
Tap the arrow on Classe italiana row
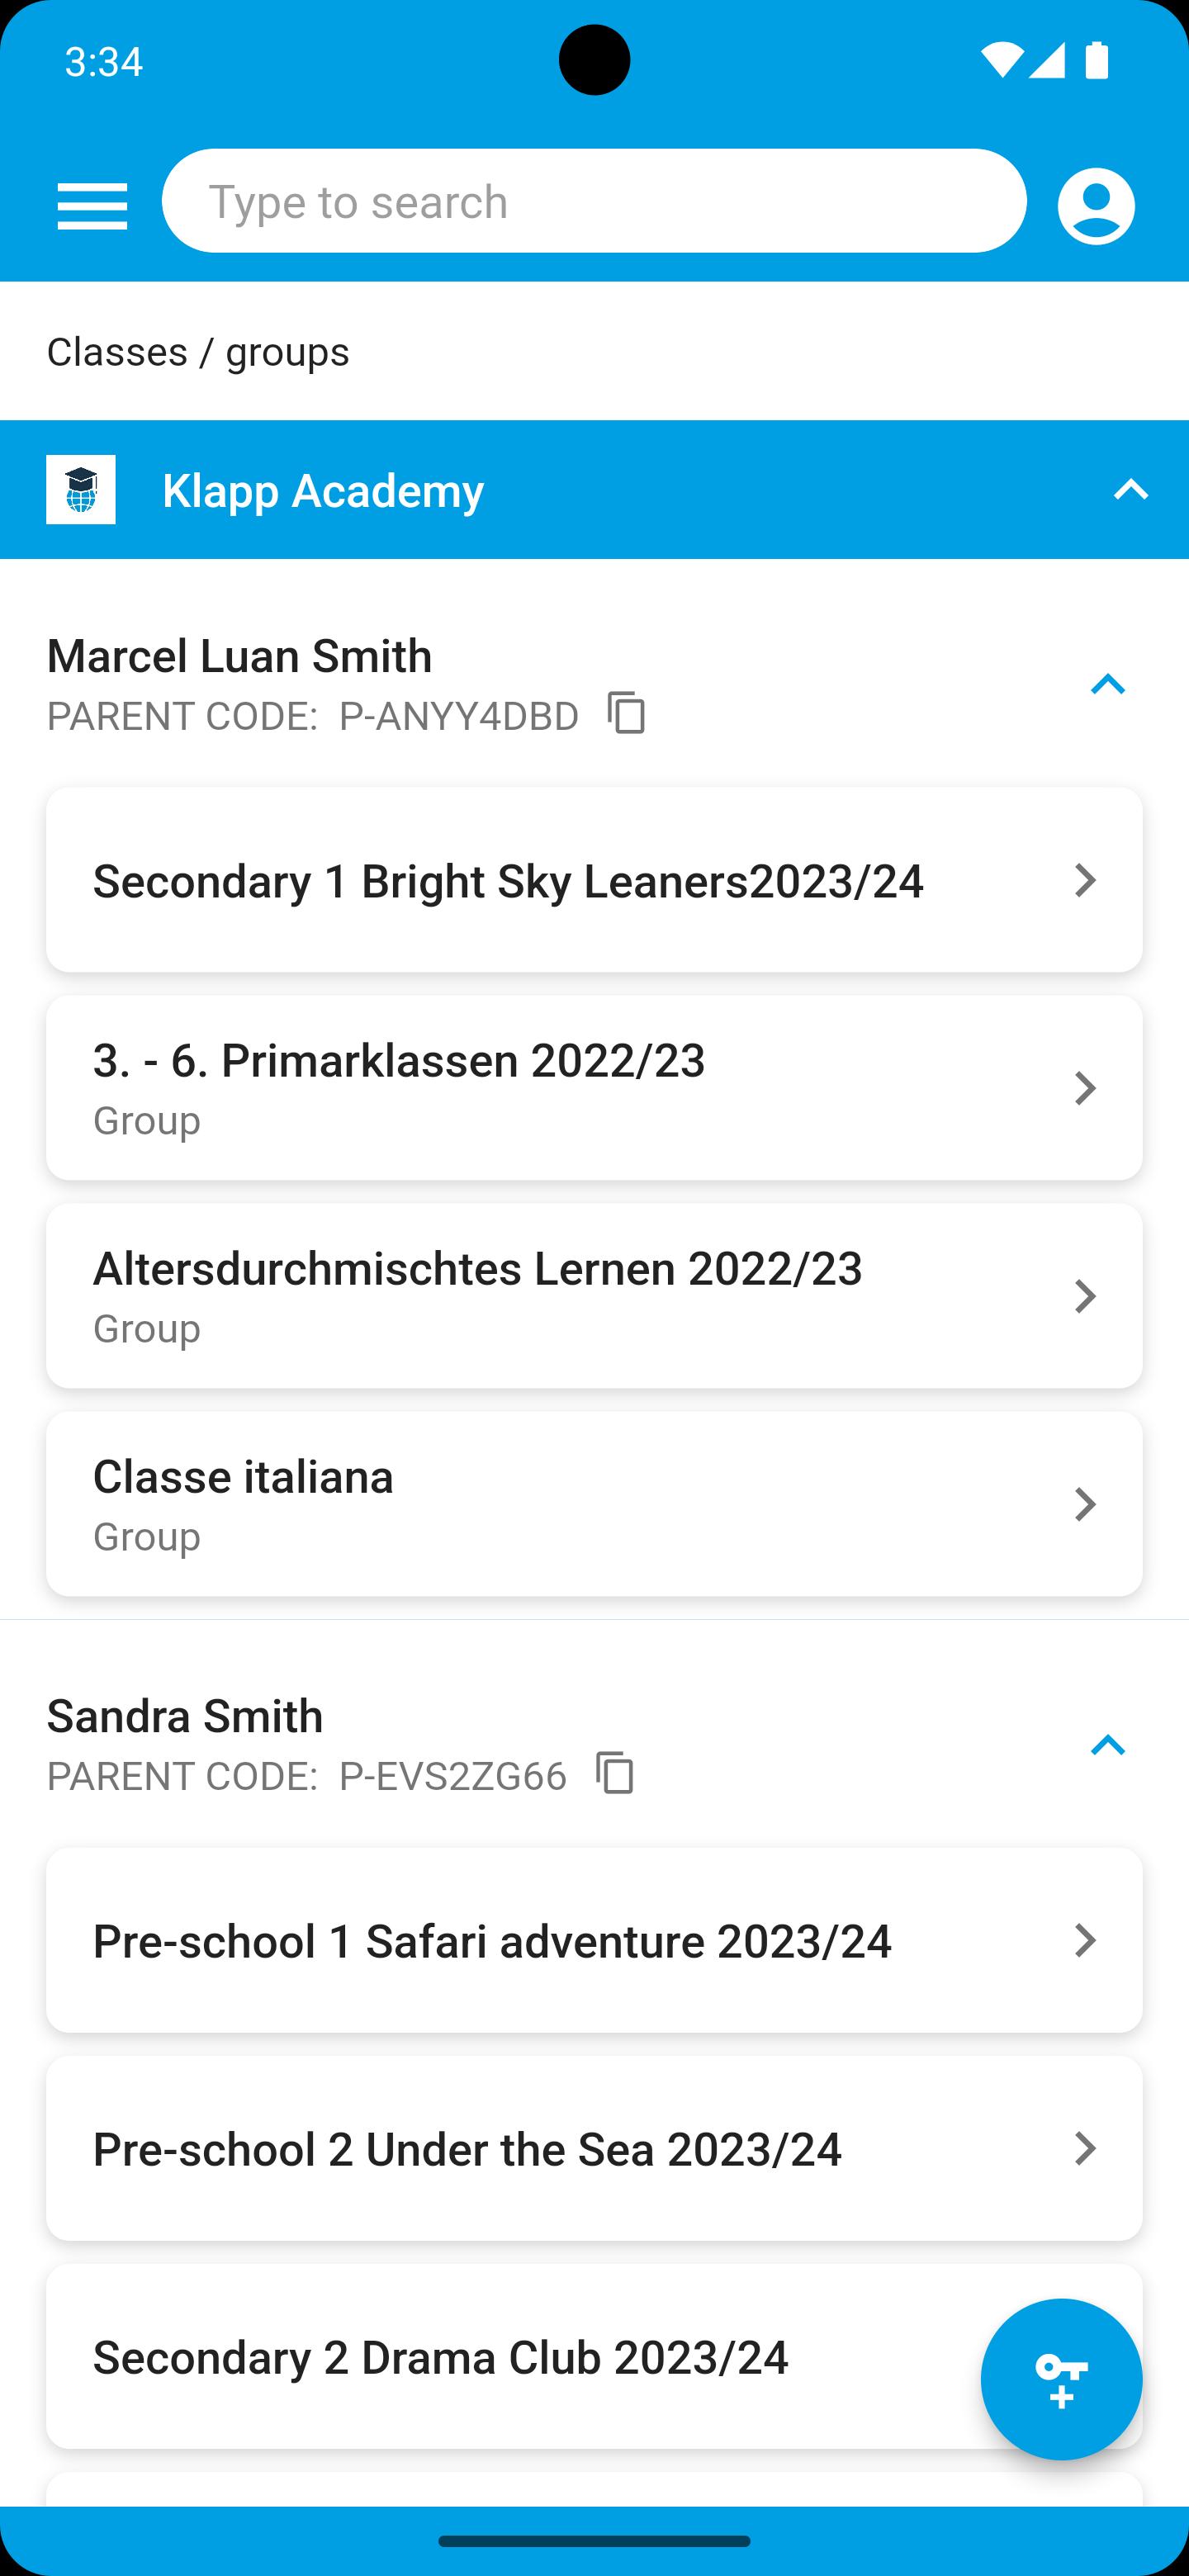coord(1085,1504)
